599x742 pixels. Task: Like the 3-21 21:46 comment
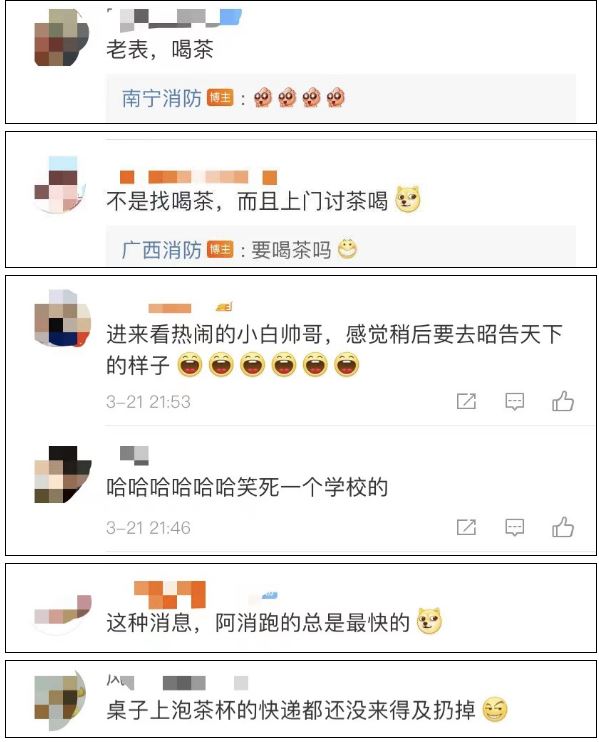[x=563, y=527]
